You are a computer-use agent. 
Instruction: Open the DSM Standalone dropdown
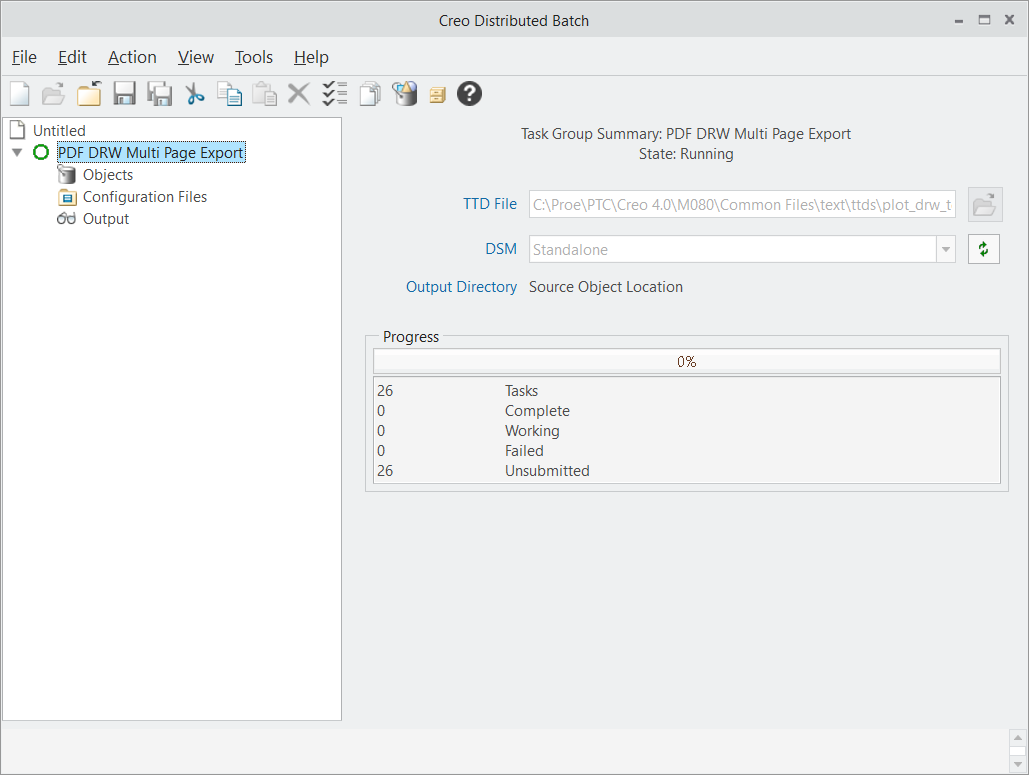point(946,250)
